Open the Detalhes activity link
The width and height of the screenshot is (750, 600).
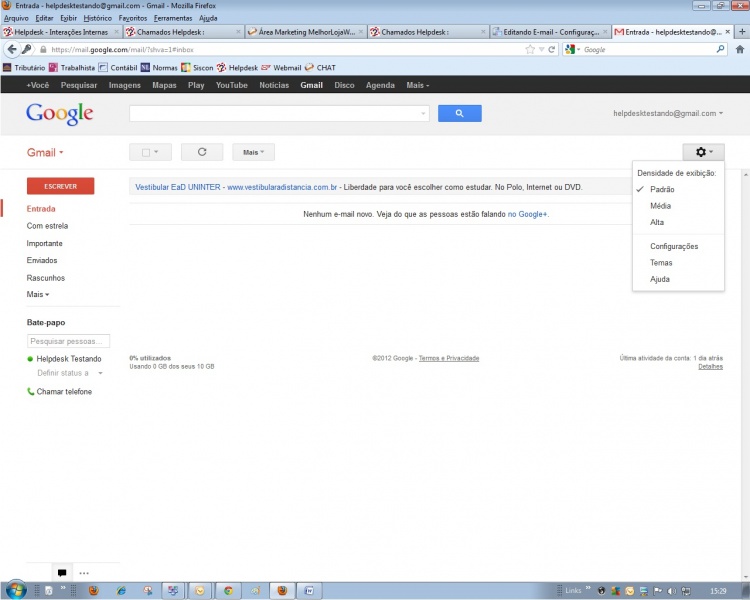[x=710, y=367]
